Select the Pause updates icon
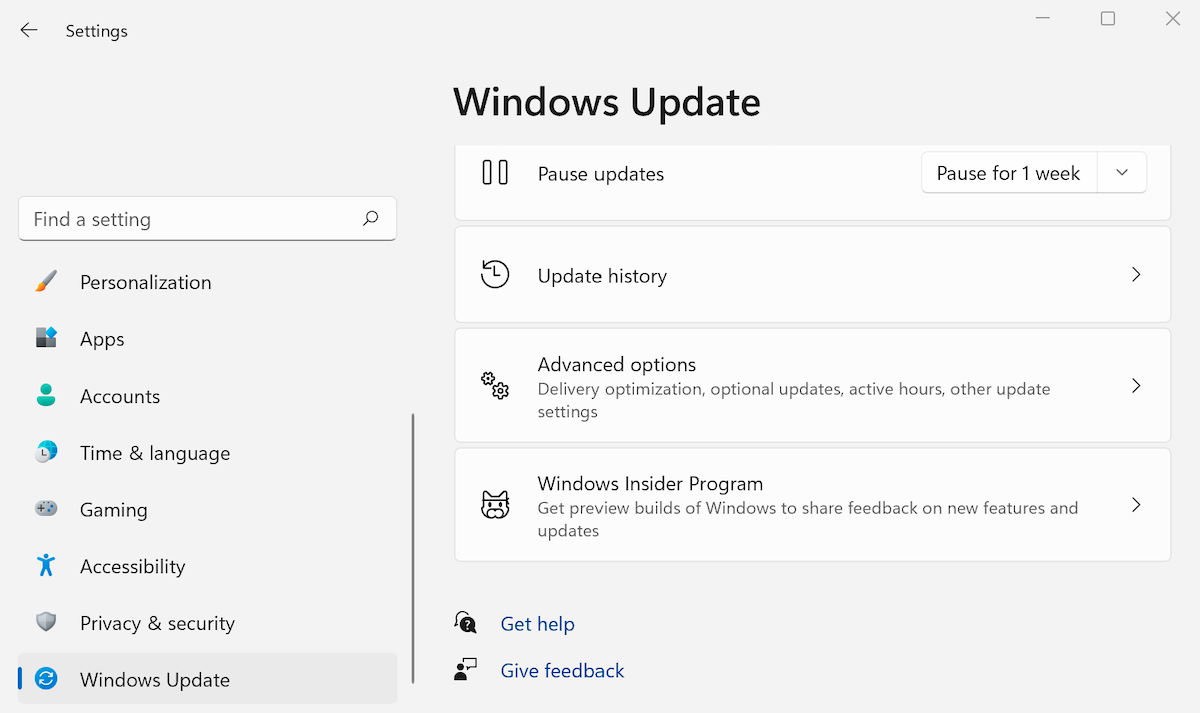1200x713 pixels. click(x=495, y=173)
